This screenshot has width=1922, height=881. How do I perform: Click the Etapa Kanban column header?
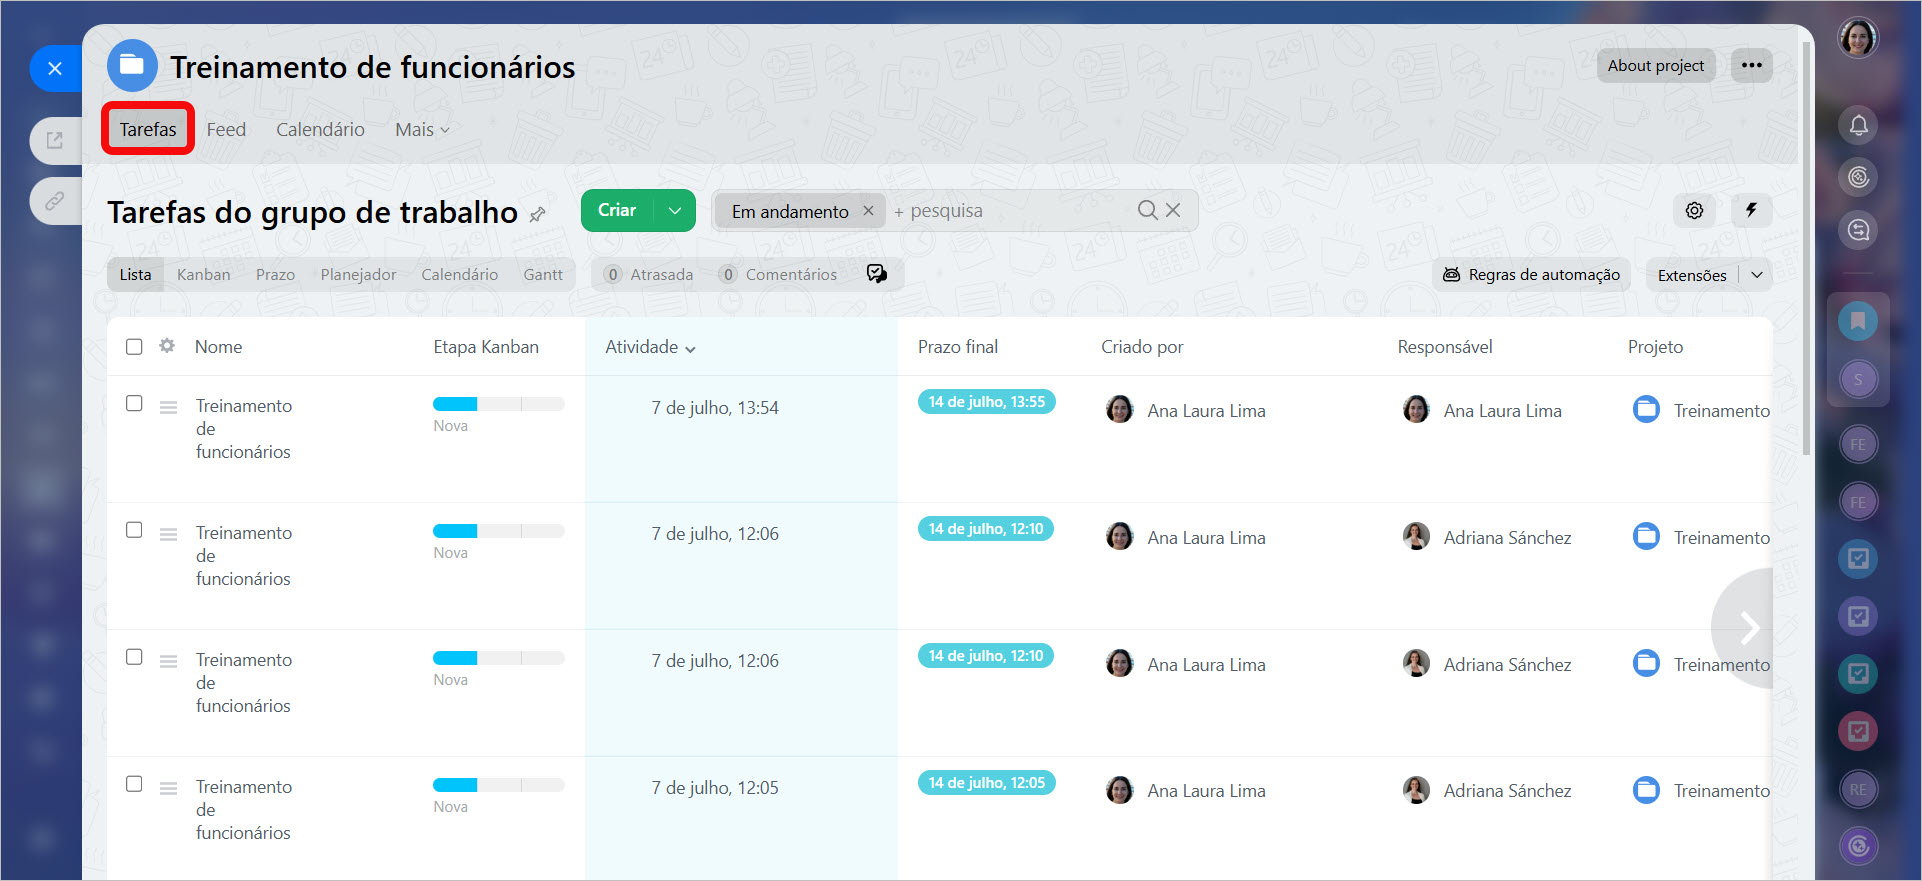coord(485,347)
